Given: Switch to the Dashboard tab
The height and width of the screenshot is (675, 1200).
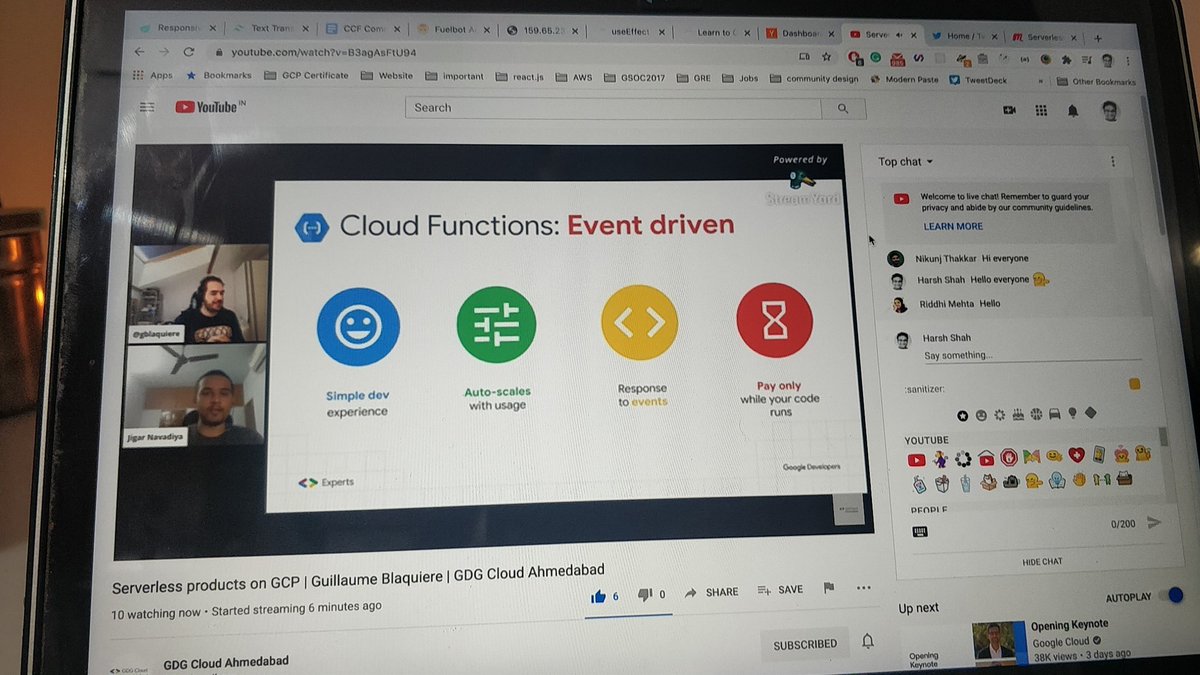Looking at the screenshot, I should click(x=797, y=32).
